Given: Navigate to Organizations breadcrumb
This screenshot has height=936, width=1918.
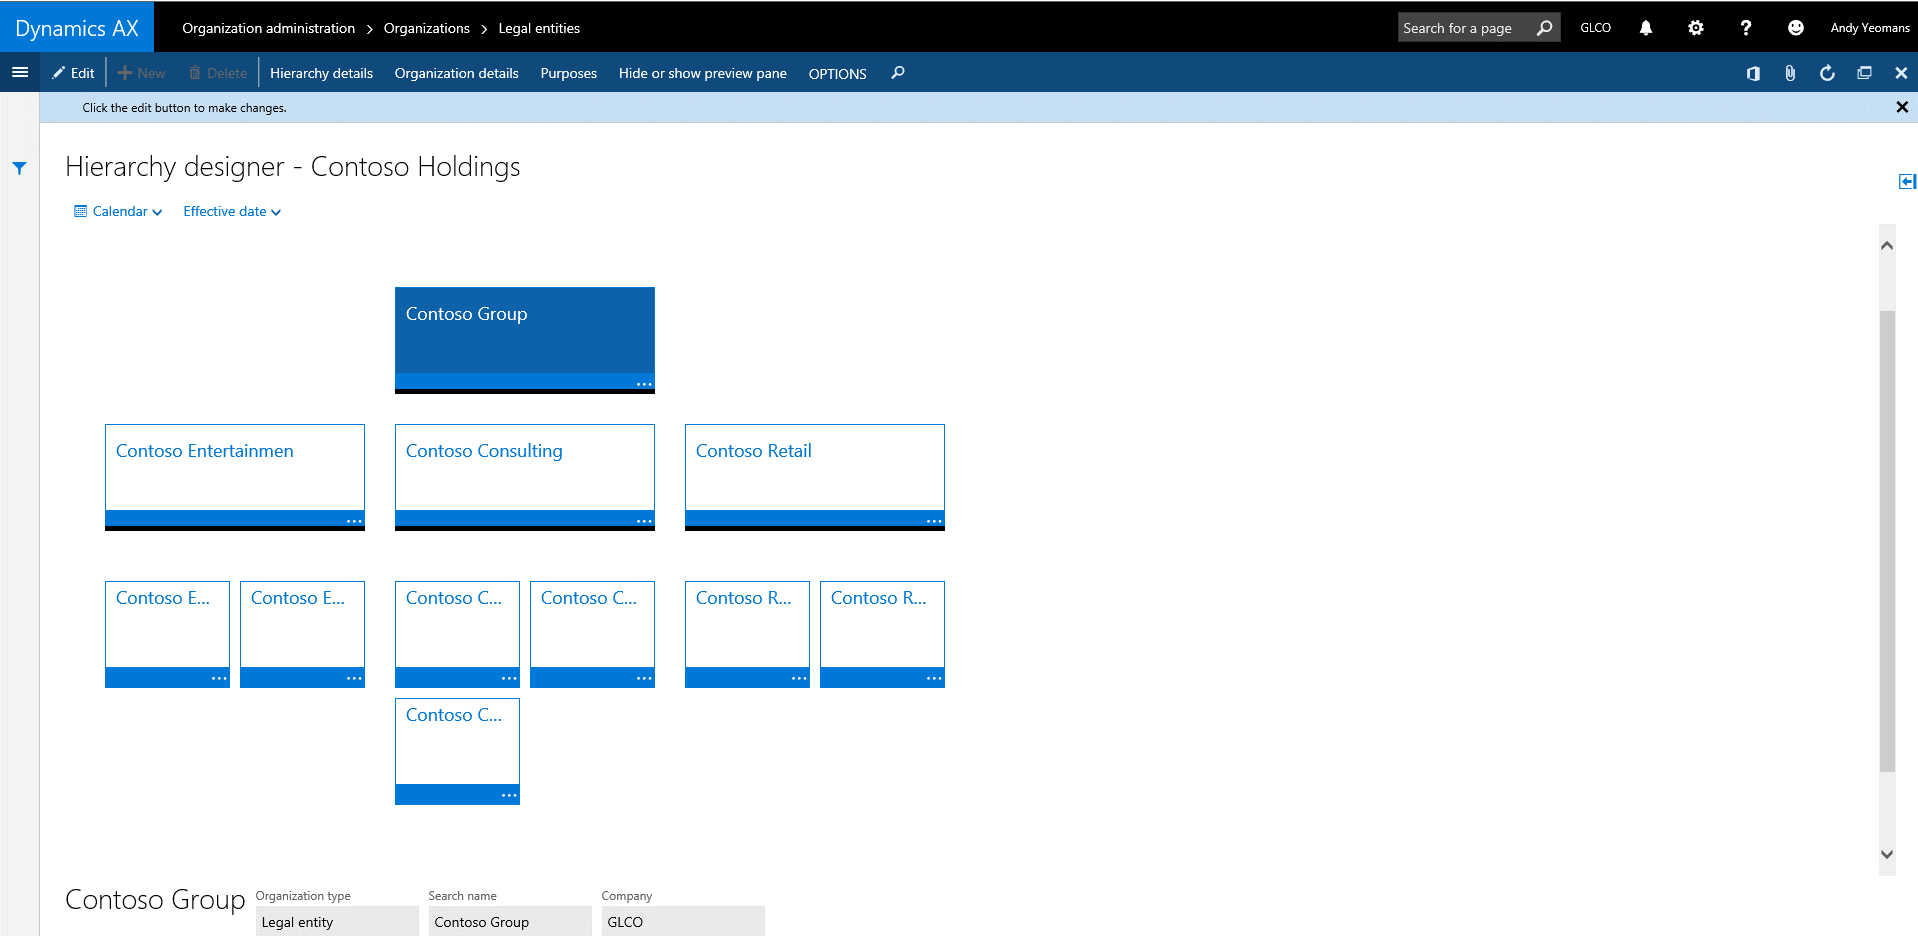Looking at the screenshot, I should [426, 28].
